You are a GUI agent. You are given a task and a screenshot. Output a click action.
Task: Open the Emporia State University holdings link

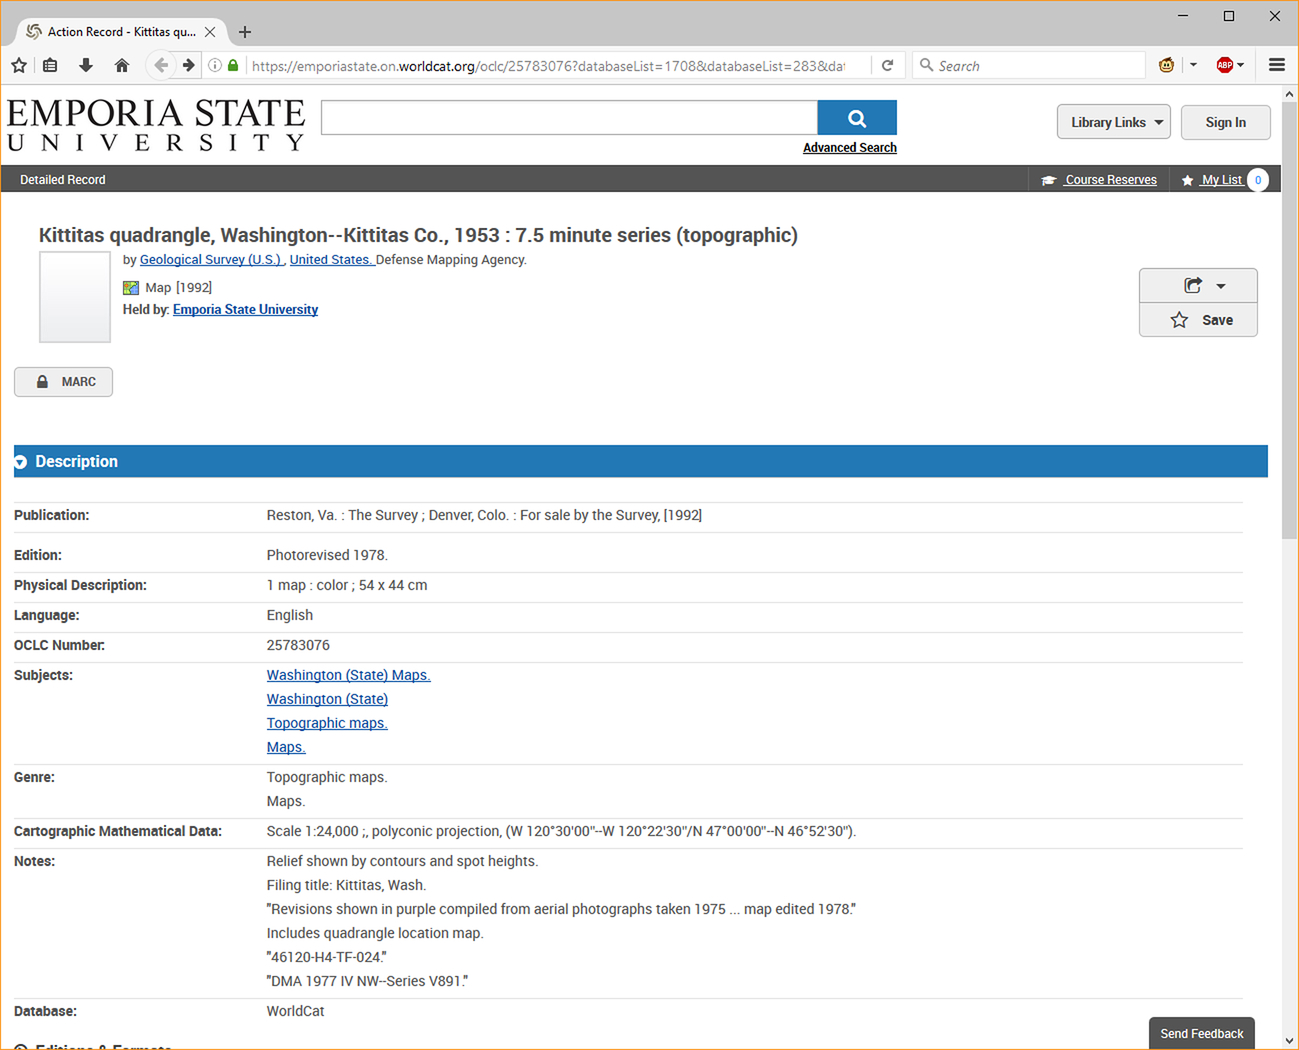point(245,310)
